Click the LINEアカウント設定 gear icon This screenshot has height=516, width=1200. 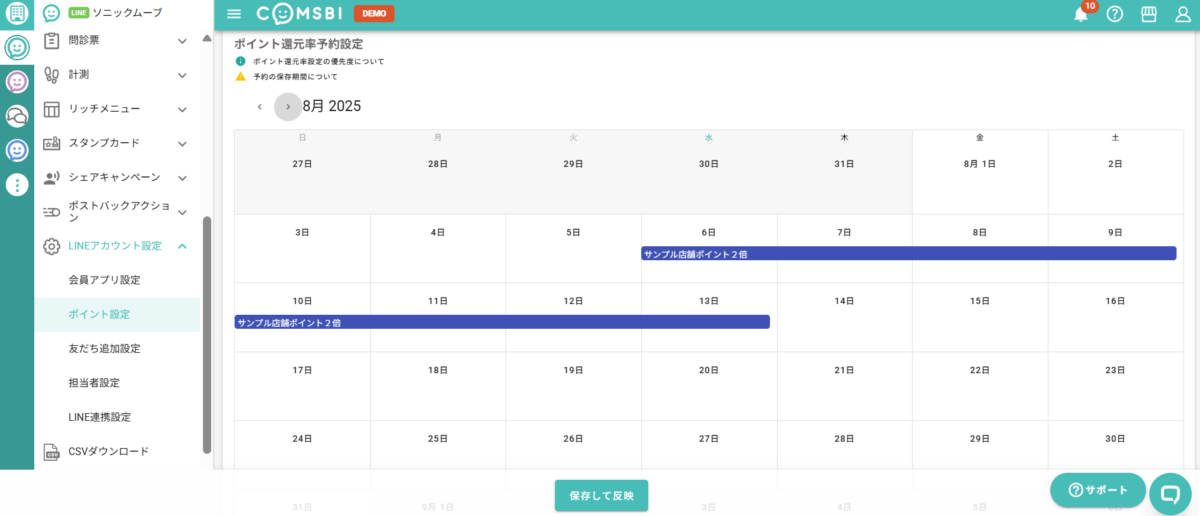tap(52, 246)
